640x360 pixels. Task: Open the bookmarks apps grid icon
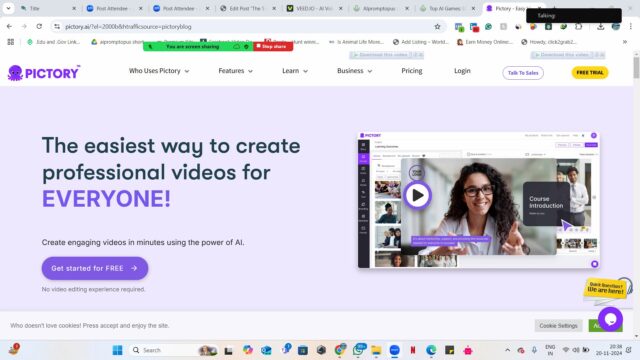[x=11, y=42]
